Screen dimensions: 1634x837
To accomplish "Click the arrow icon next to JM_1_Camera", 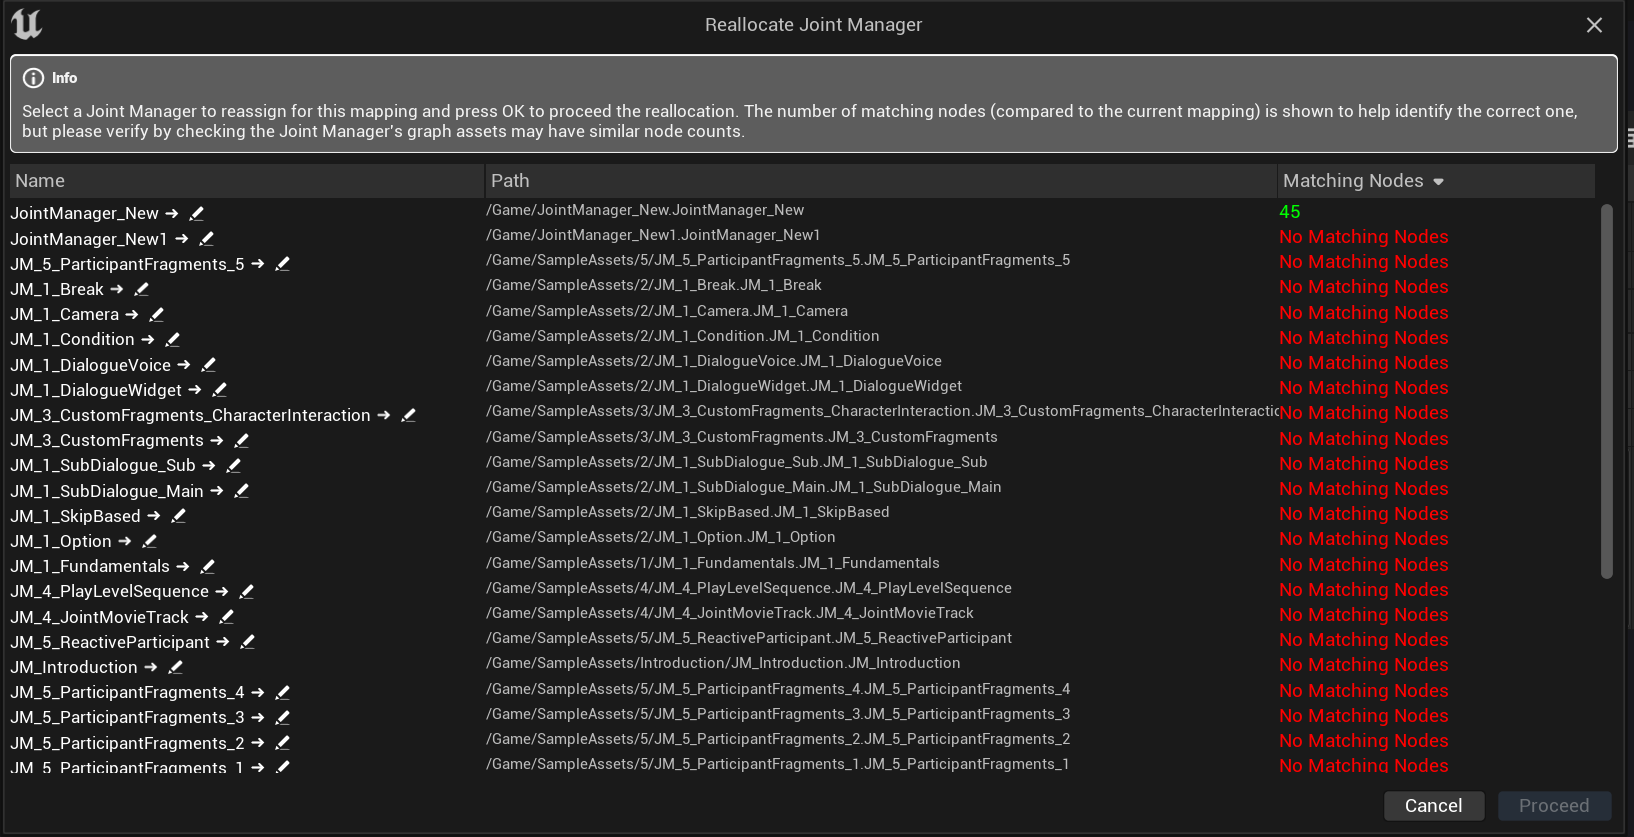I will coord(132,314).
